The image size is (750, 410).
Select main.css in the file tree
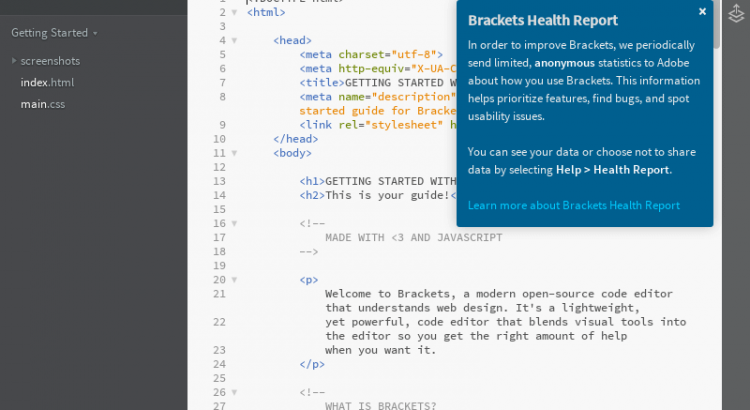[44, 103]
